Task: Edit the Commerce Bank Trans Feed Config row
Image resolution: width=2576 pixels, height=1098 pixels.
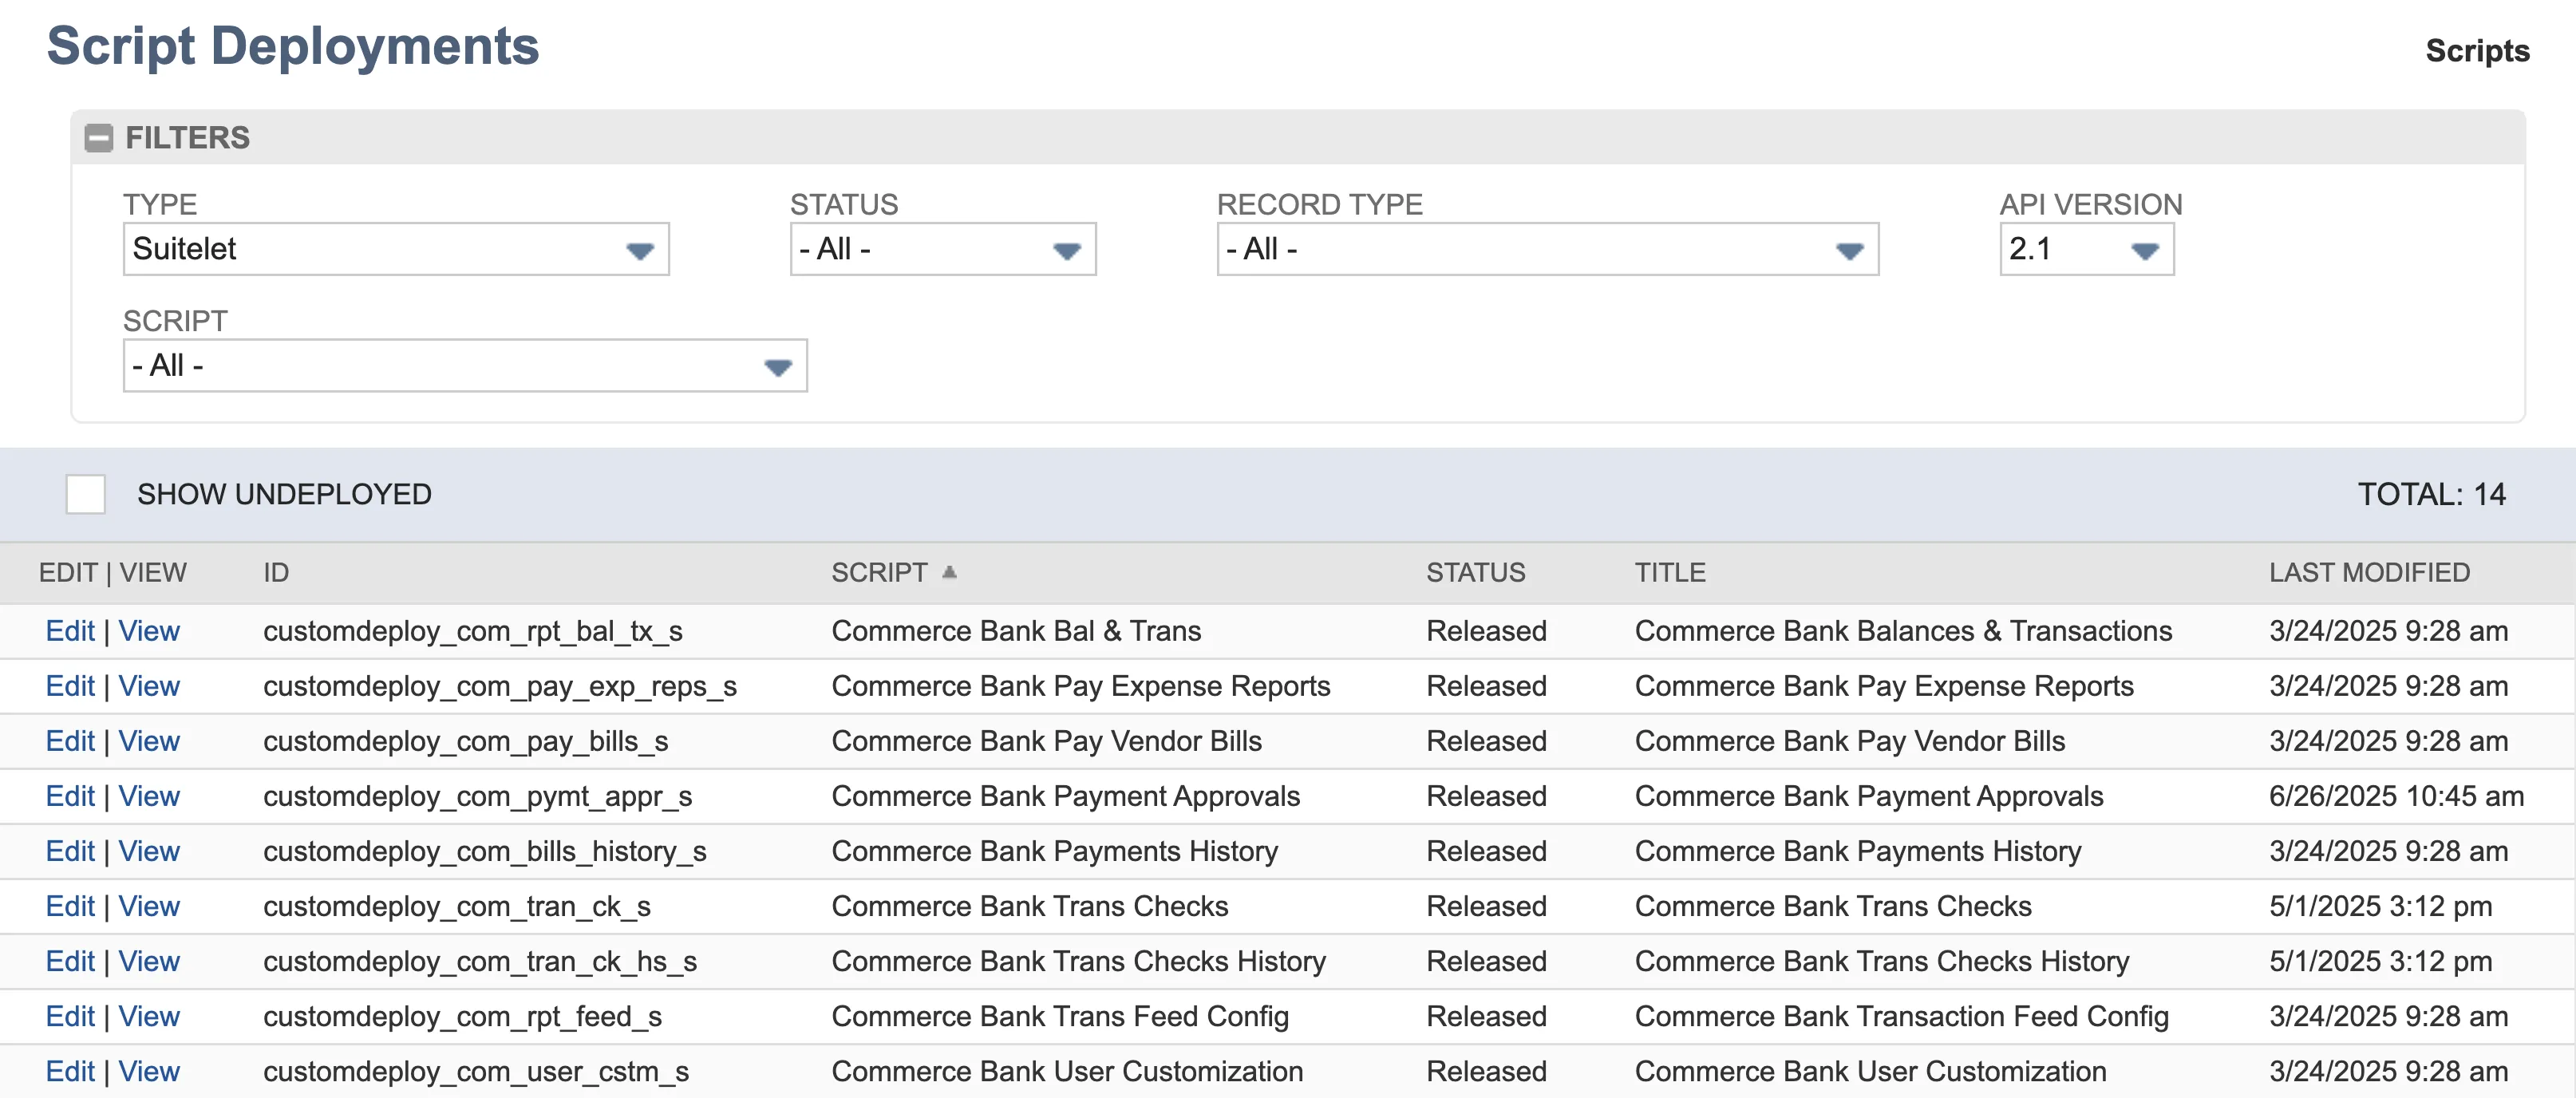Action: click(70, 1016)
